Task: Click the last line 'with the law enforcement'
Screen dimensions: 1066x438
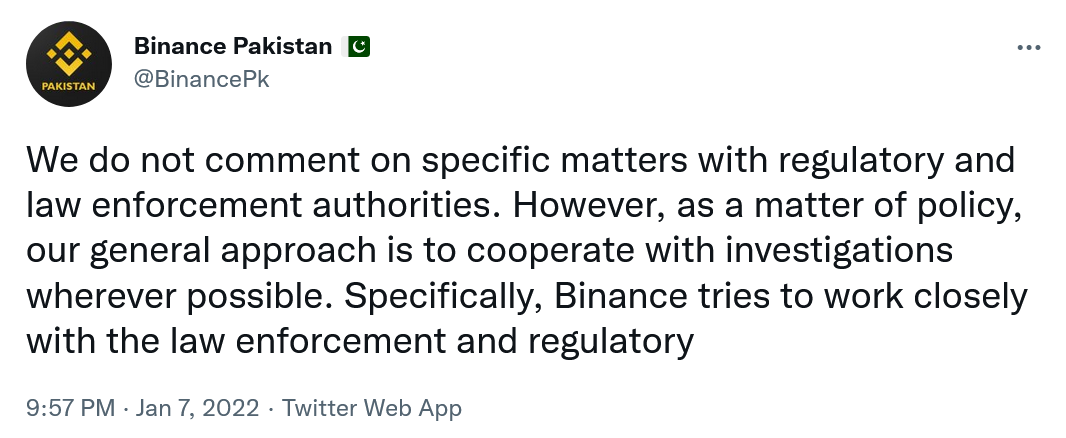Action: click(359, 342)
